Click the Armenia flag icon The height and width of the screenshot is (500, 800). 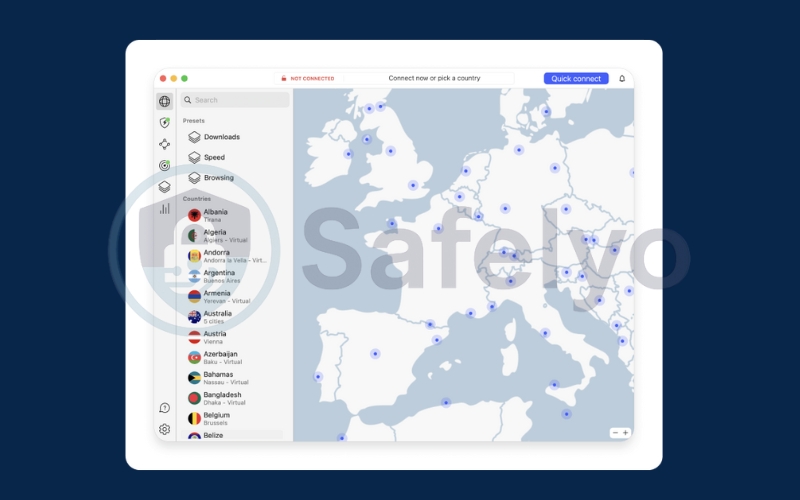(x=194, y=296)
